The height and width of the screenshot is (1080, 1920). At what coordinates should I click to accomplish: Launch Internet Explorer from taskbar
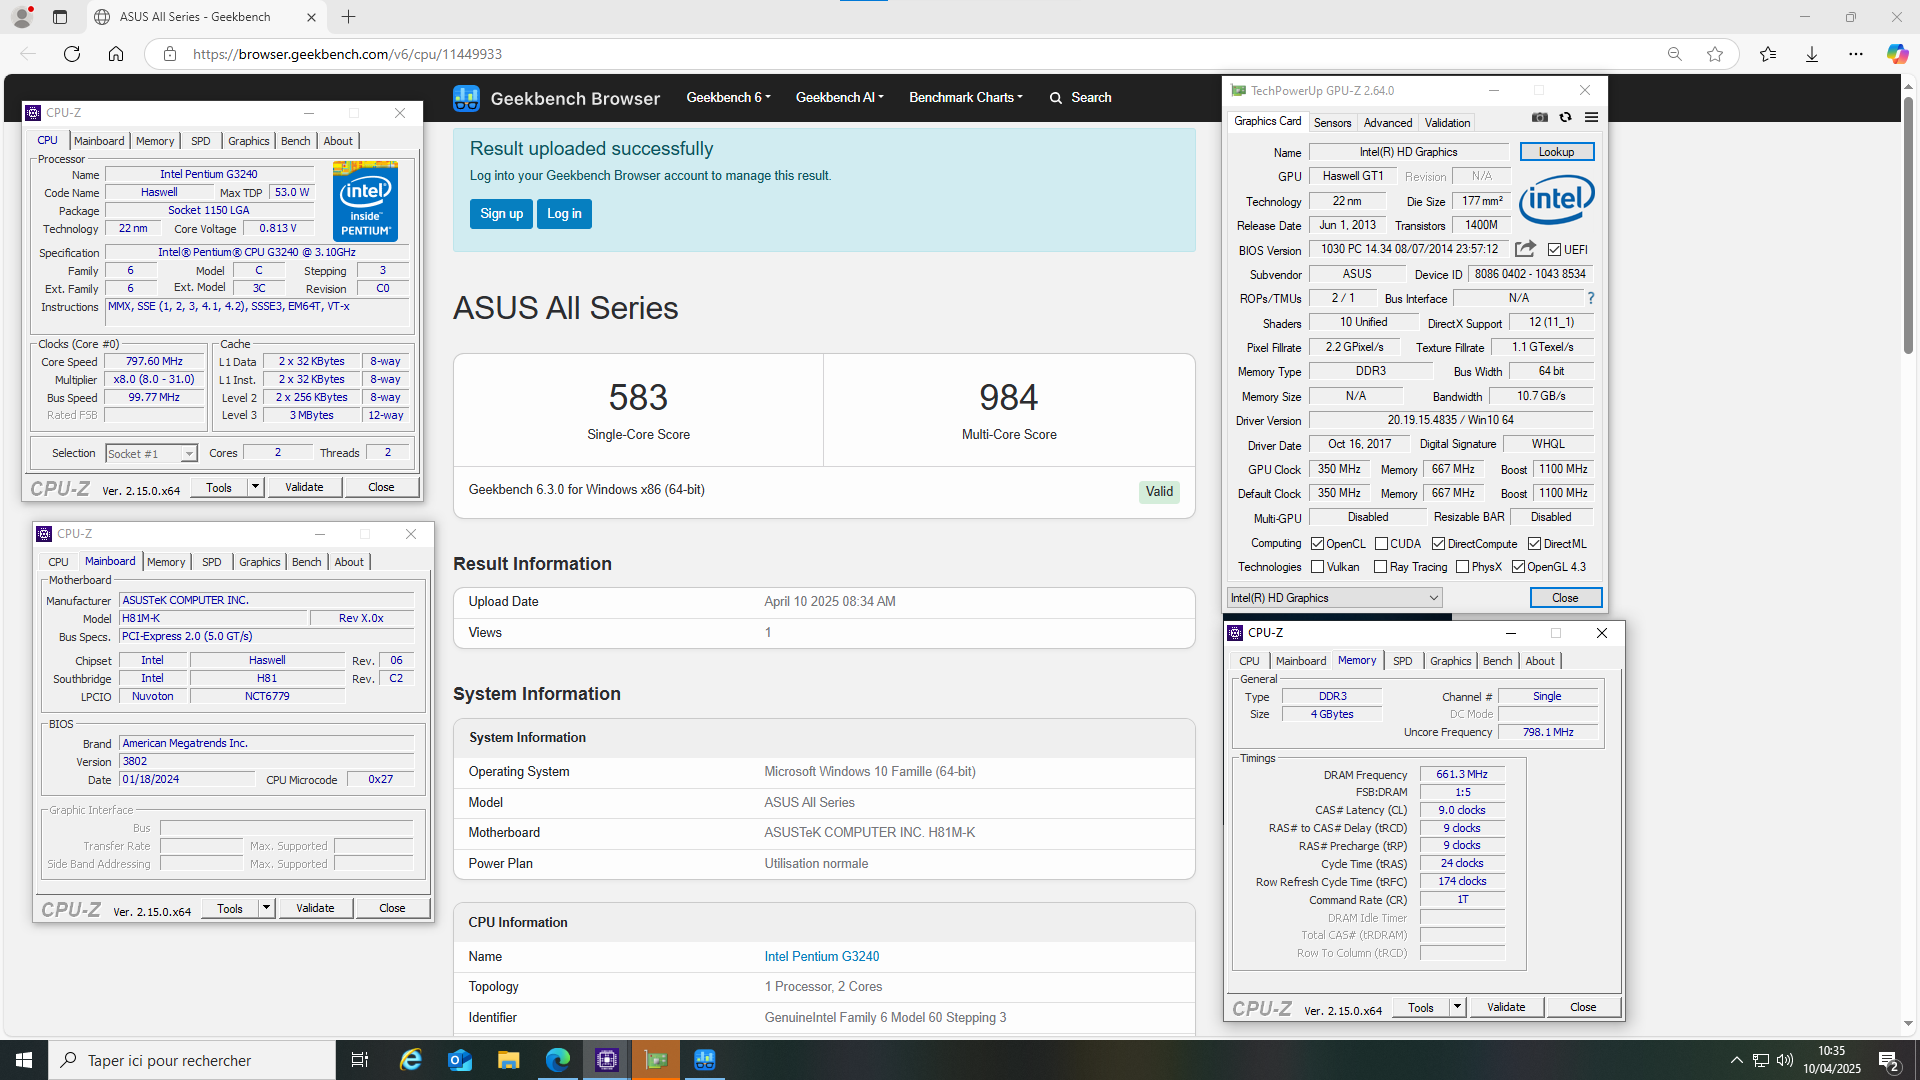[x=411, y=1060]
